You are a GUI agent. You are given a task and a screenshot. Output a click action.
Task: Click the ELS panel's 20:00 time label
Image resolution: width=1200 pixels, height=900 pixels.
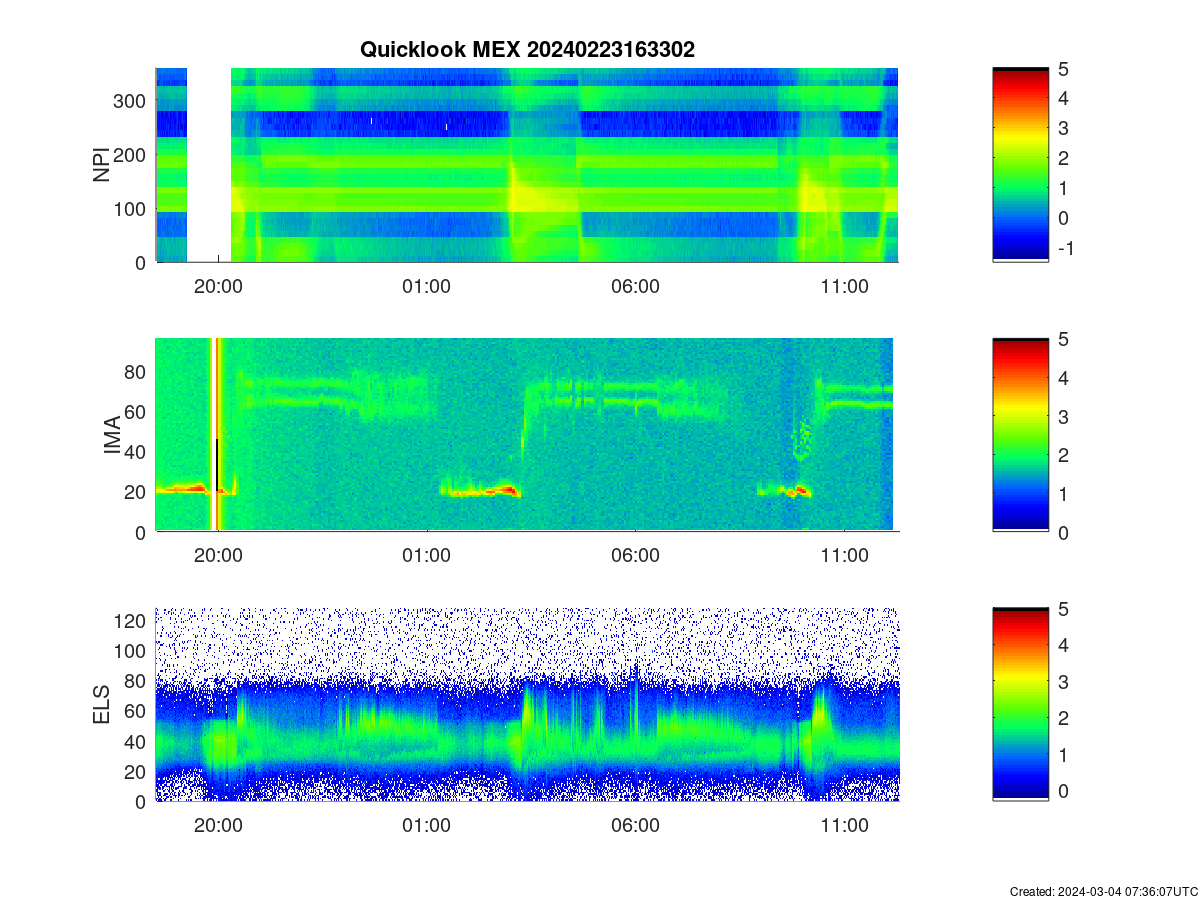click(218, 826)
